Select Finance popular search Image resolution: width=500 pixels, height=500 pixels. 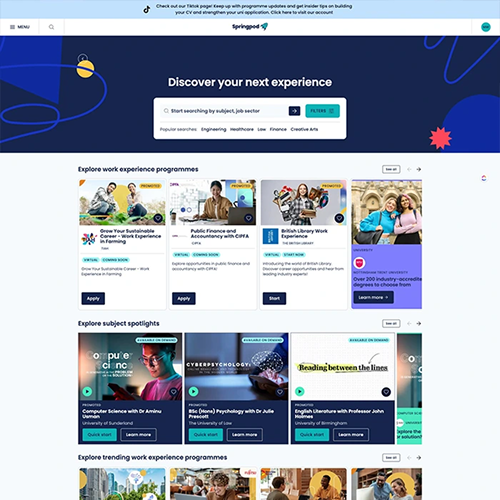tap(278, 129)
